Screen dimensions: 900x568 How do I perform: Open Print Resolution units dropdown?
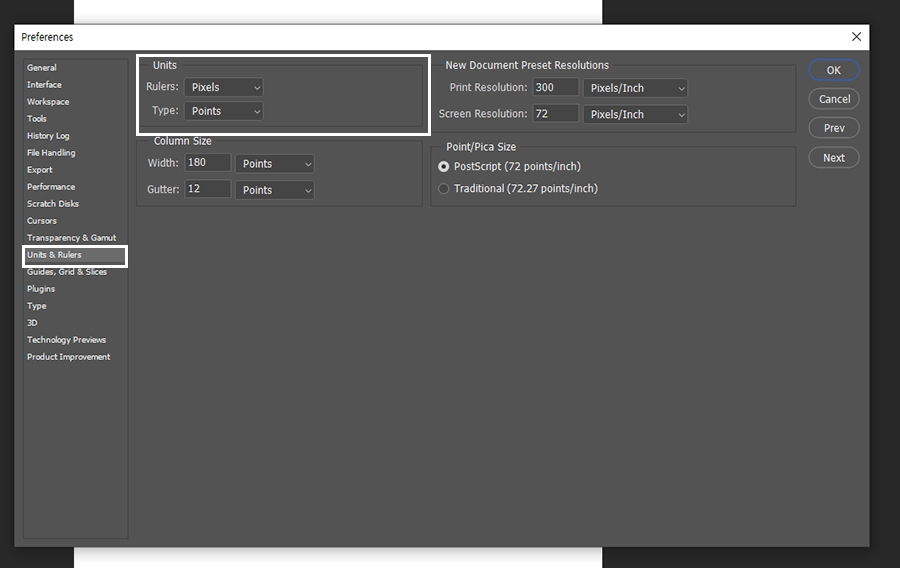click(x=635, y=88)
